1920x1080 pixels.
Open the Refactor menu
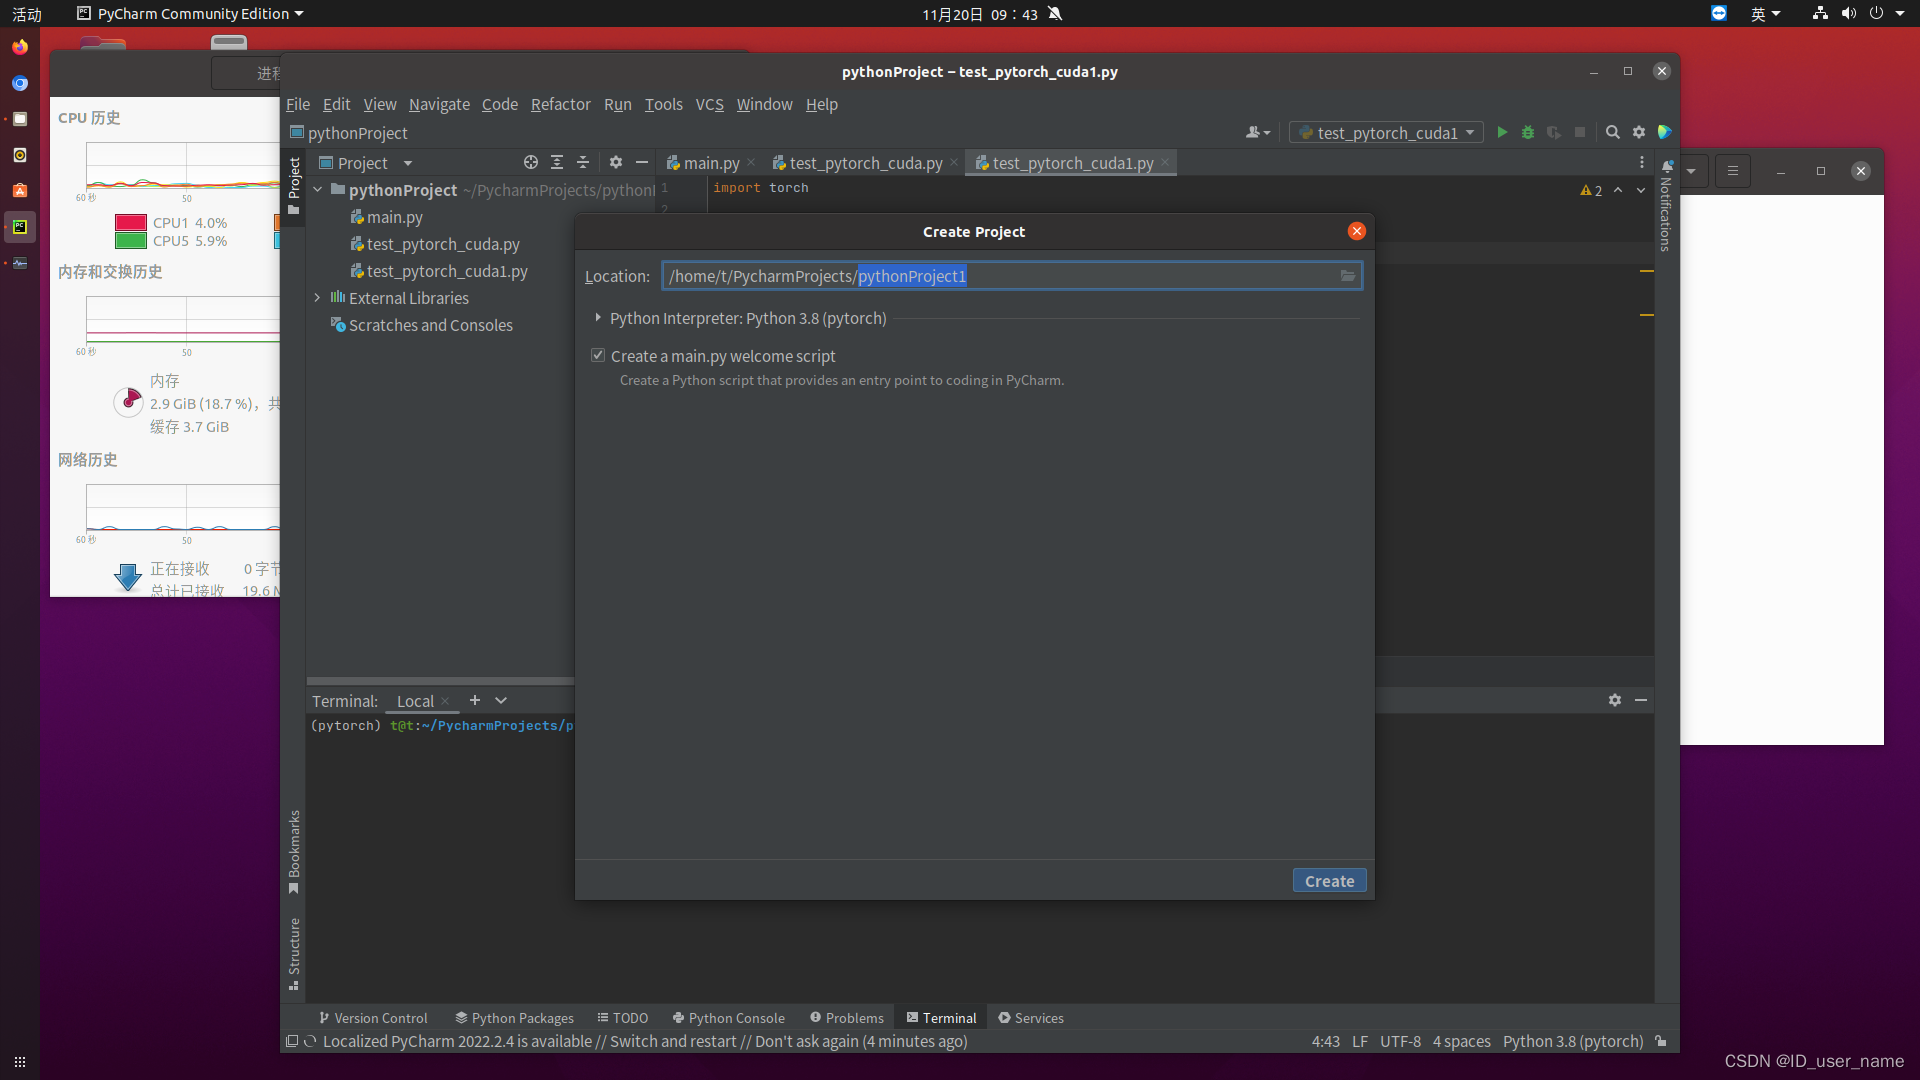tap(560, 104)
